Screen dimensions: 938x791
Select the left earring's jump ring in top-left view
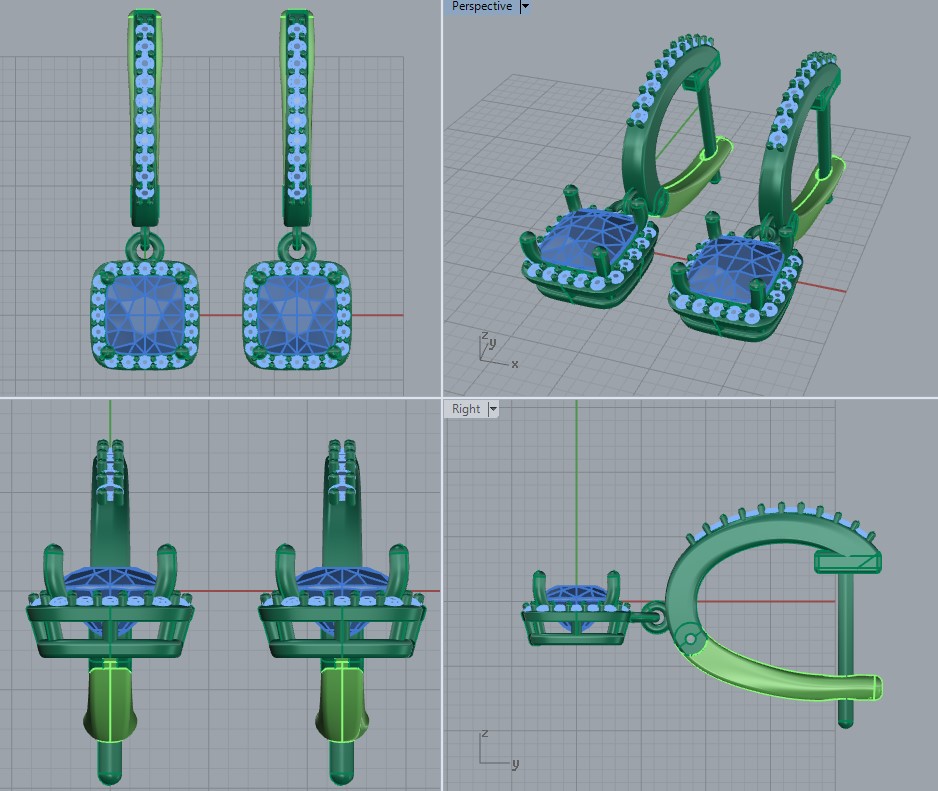click(x=141, y=244)
